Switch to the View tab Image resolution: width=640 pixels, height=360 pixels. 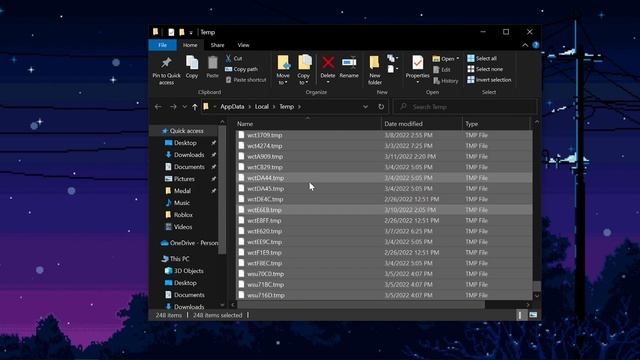coord(243,45)
